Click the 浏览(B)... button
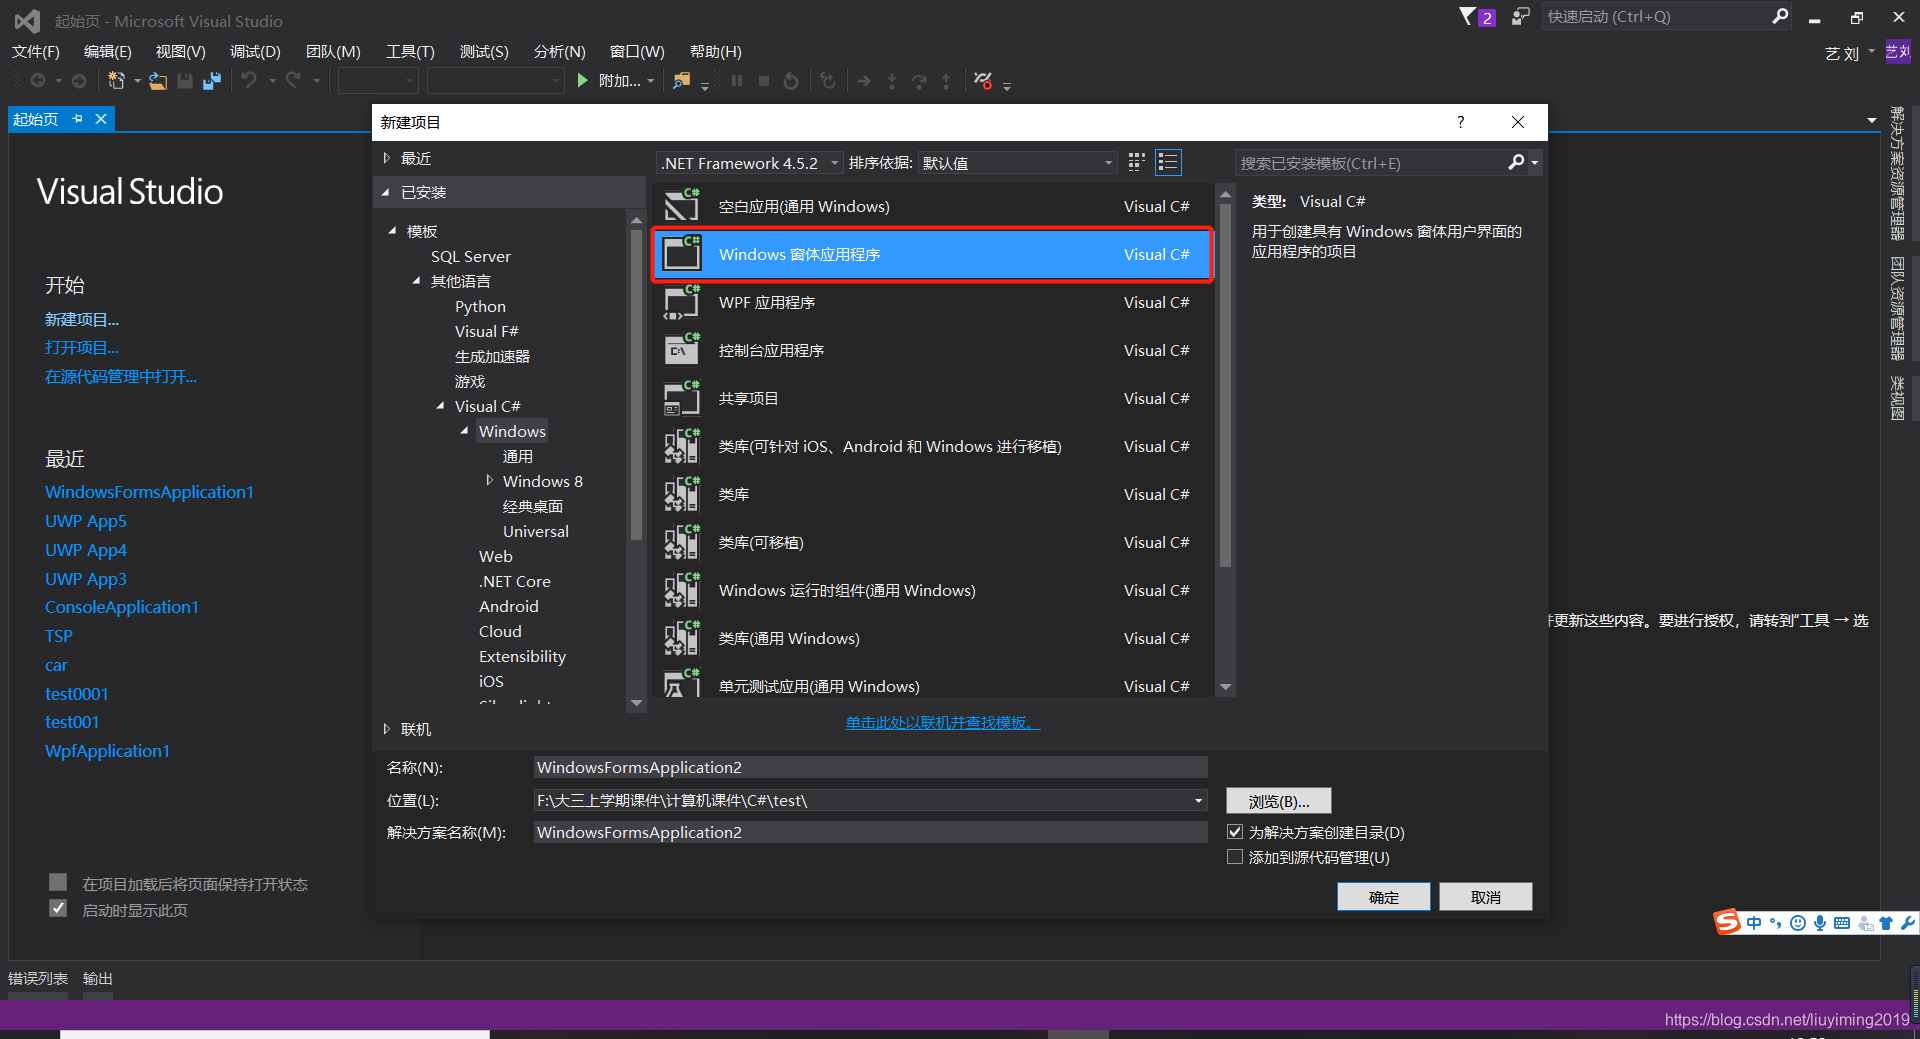 1279,801
